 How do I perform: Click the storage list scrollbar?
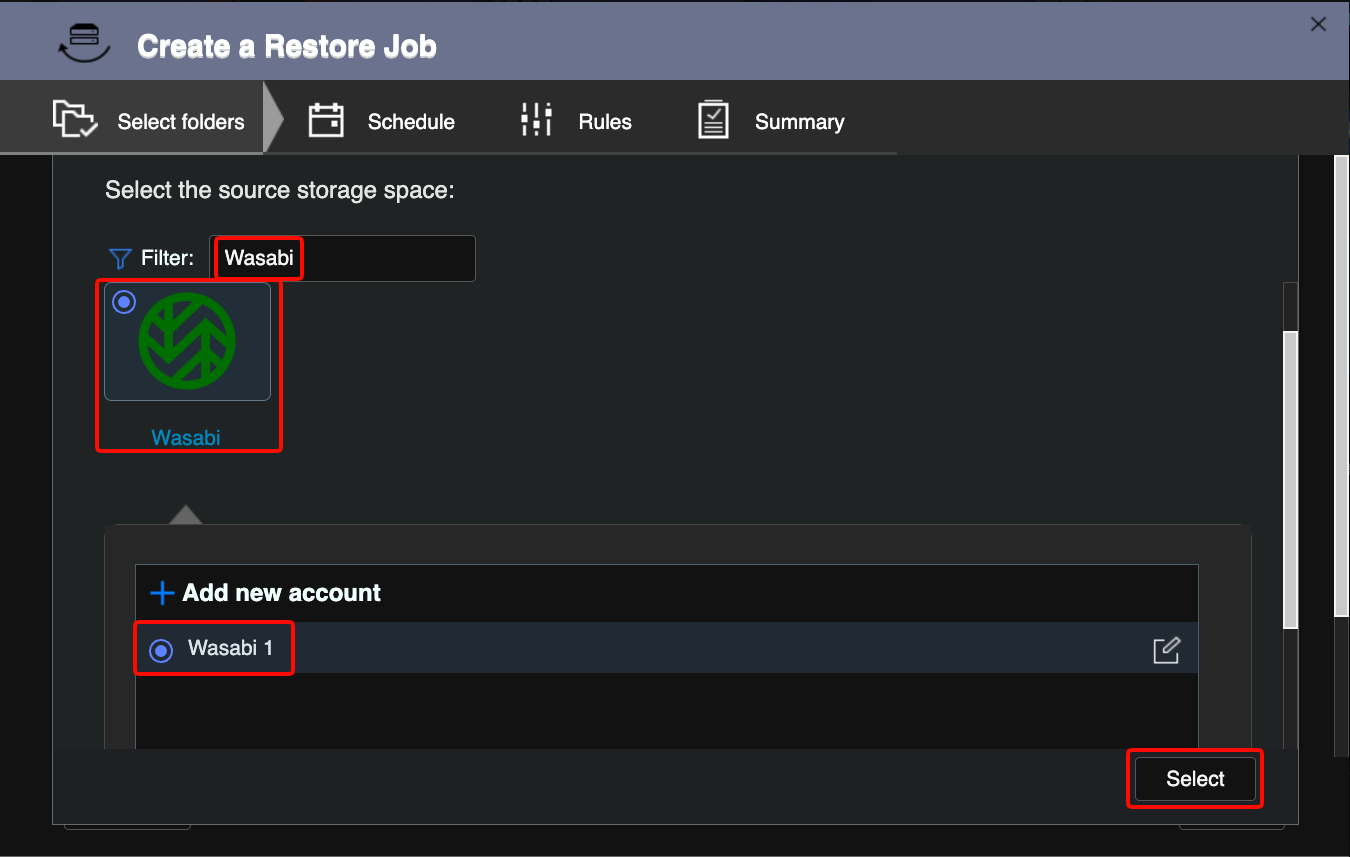(x=1290, y=480)
